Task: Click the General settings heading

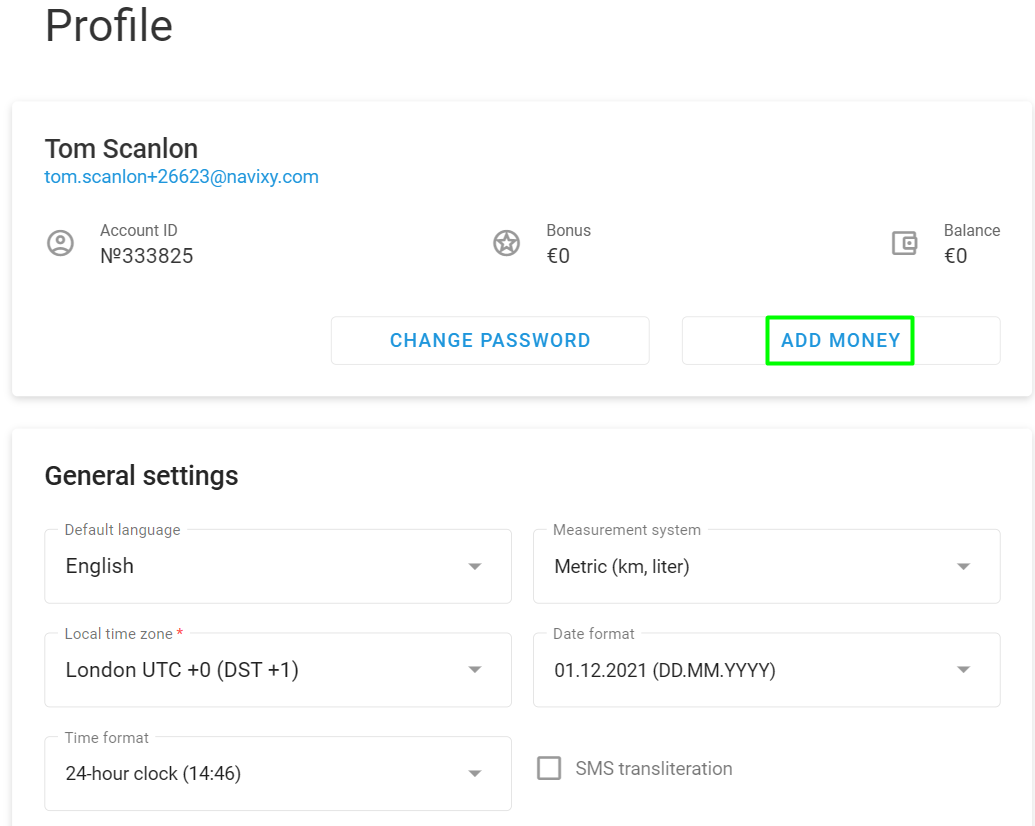Action: click(x=141, y=476)
